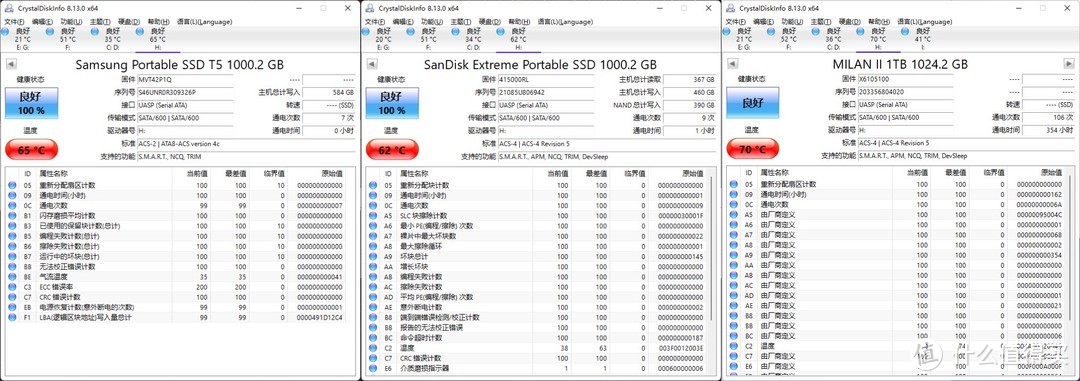Click status orb of SLC 块擦除计数 row

(373, 216)
